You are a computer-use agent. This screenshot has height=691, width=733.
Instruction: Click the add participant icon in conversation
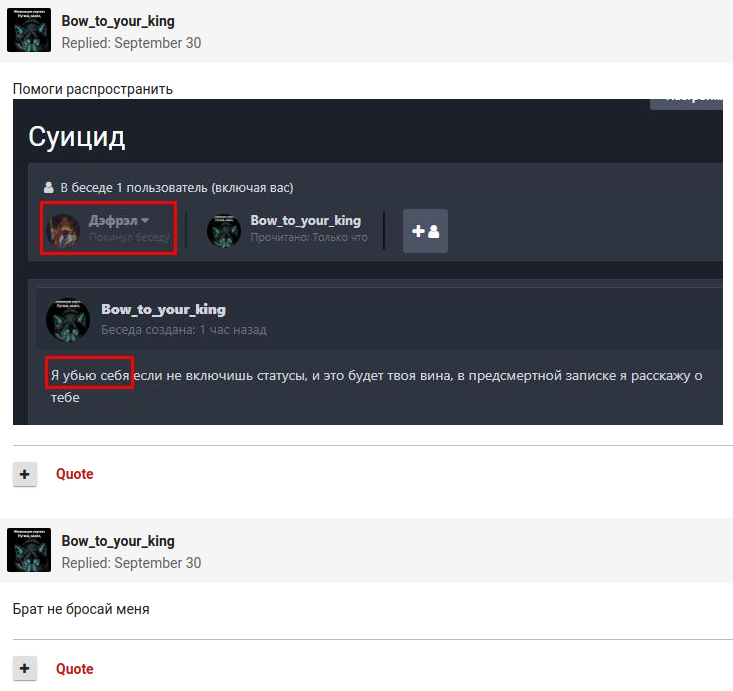coord(425,231)
